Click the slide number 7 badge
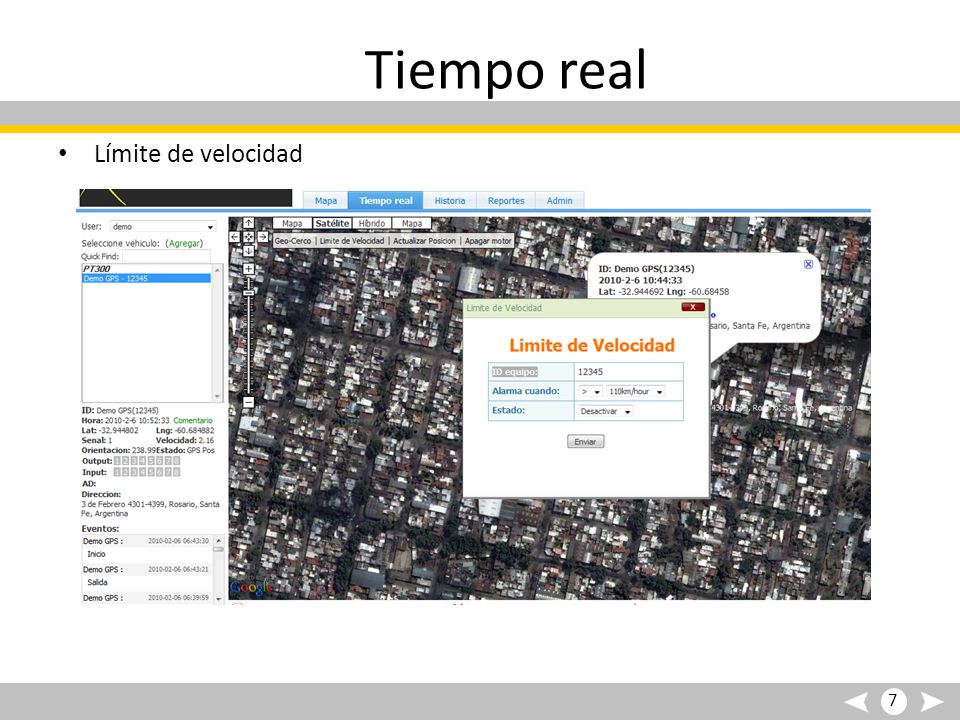The image size is (960, 720). (893, 700)
